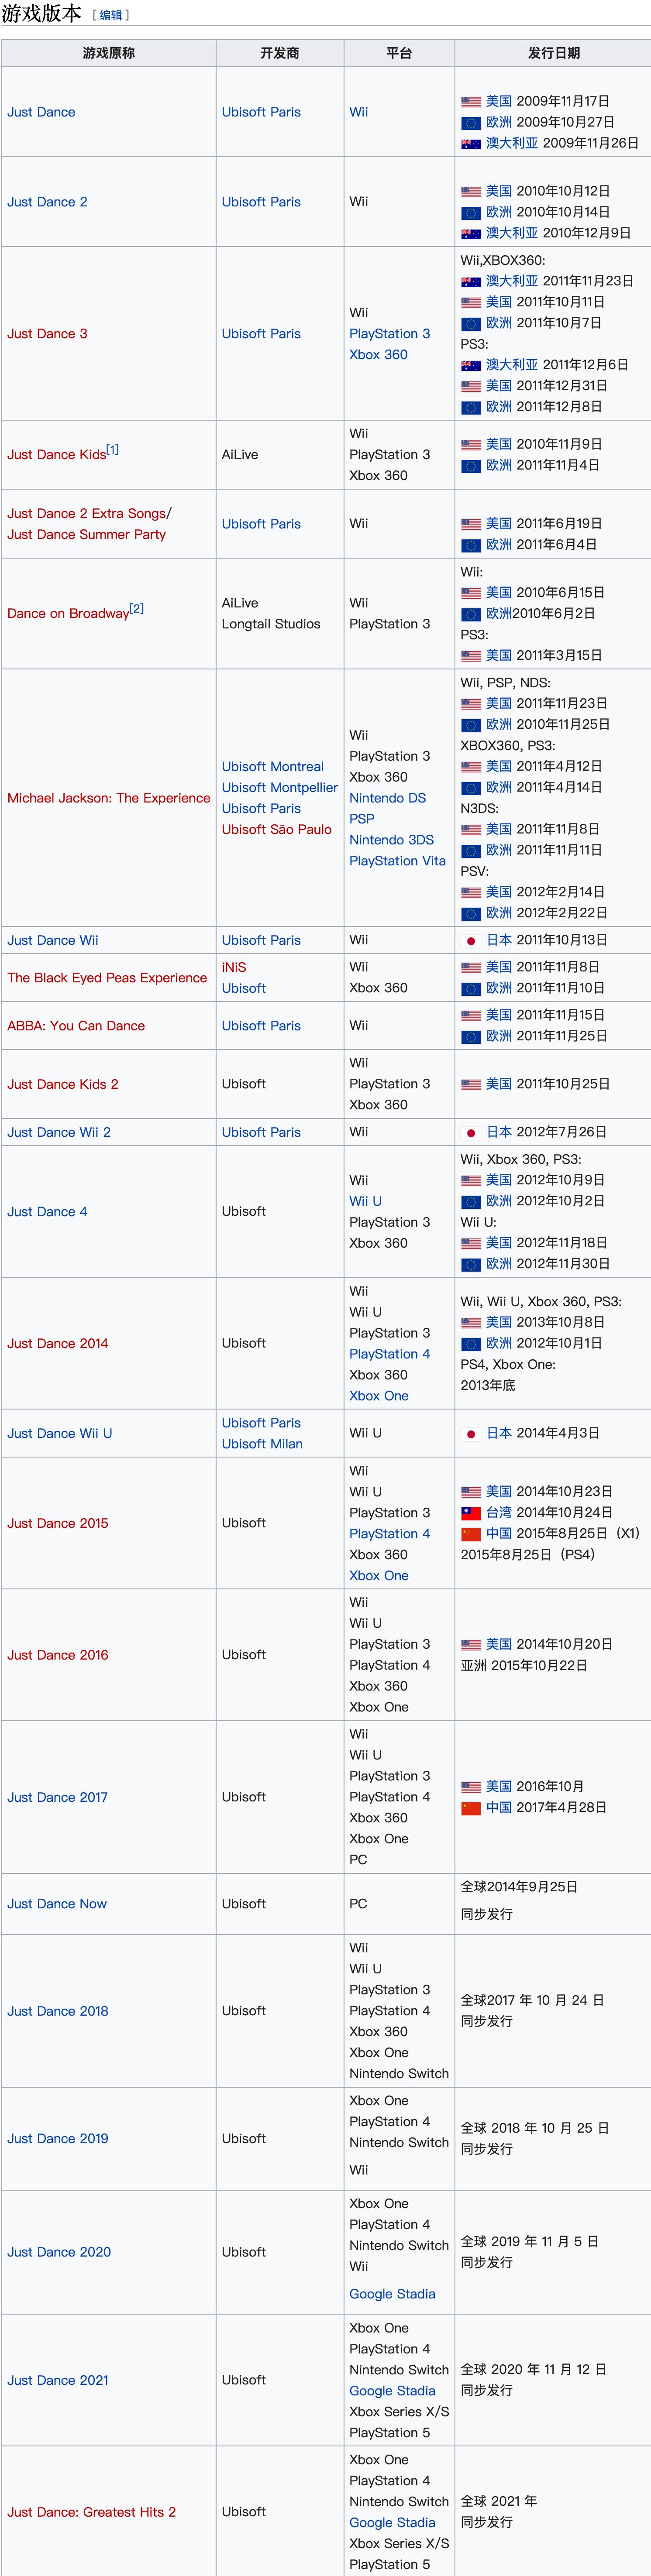Viewport: 651px width, 2576px height.
Task: Click the China flag beside 2017年4月28日
Action: point(471,1808)
